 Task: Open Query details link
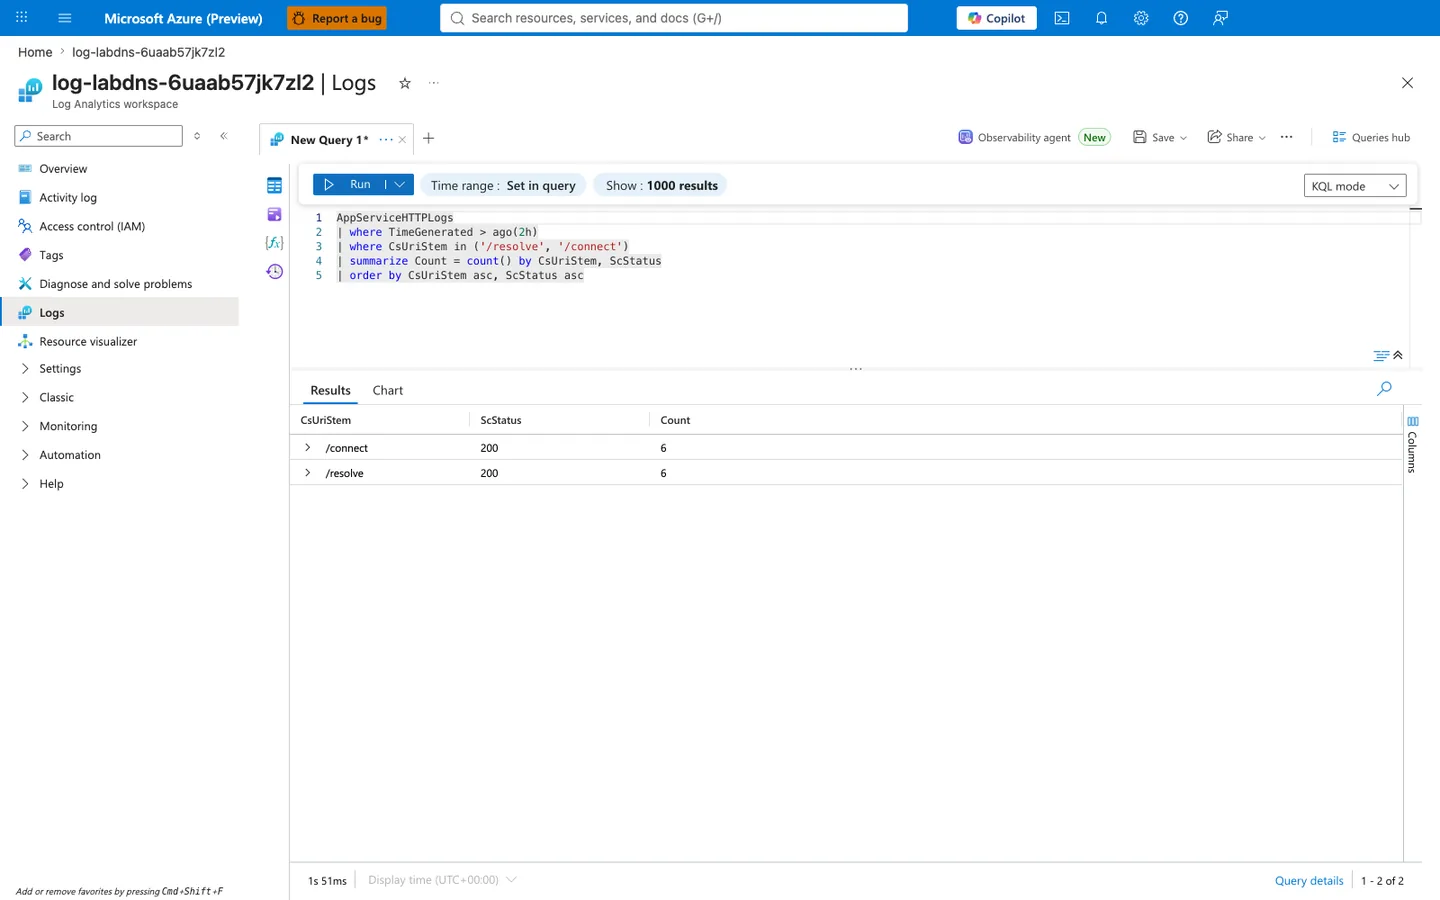coord(1309,881)
